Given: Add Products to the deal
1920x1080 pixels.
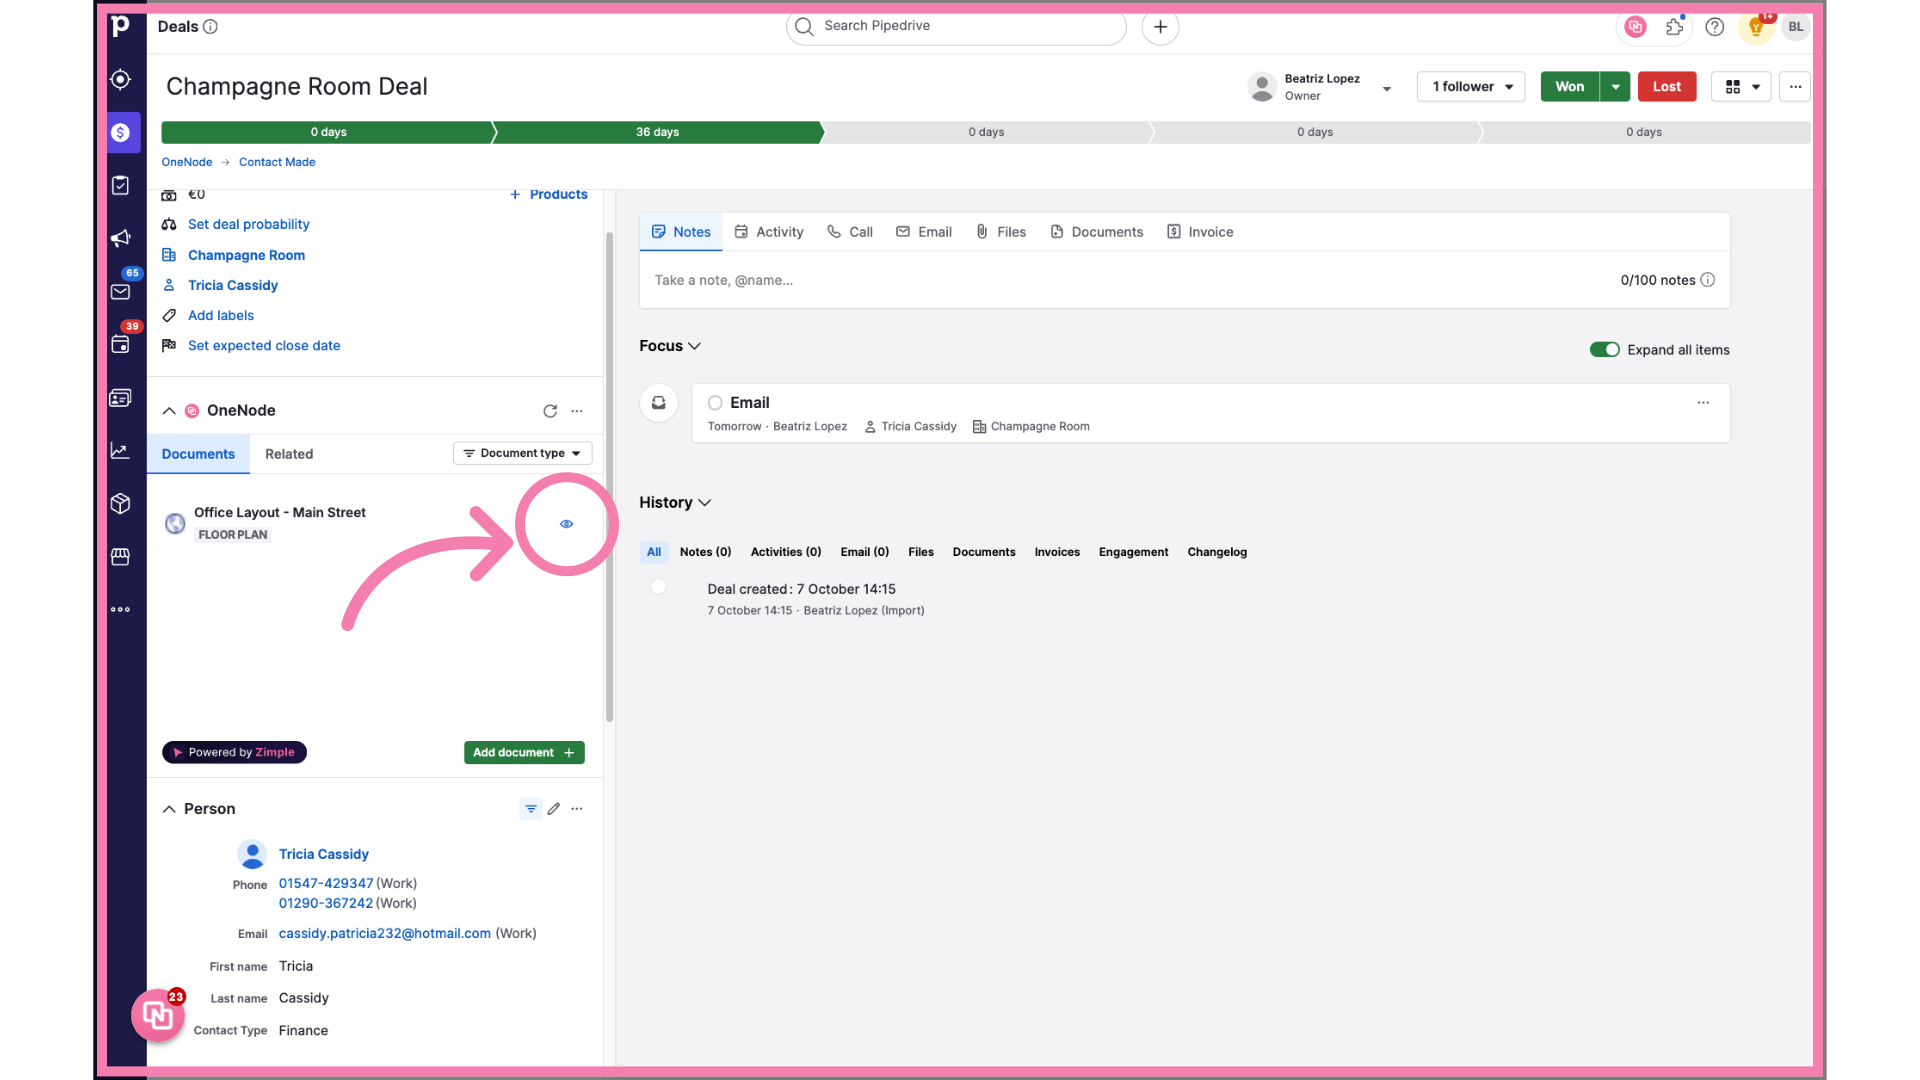Looking at the screenshot, I should tap(549, 195).
